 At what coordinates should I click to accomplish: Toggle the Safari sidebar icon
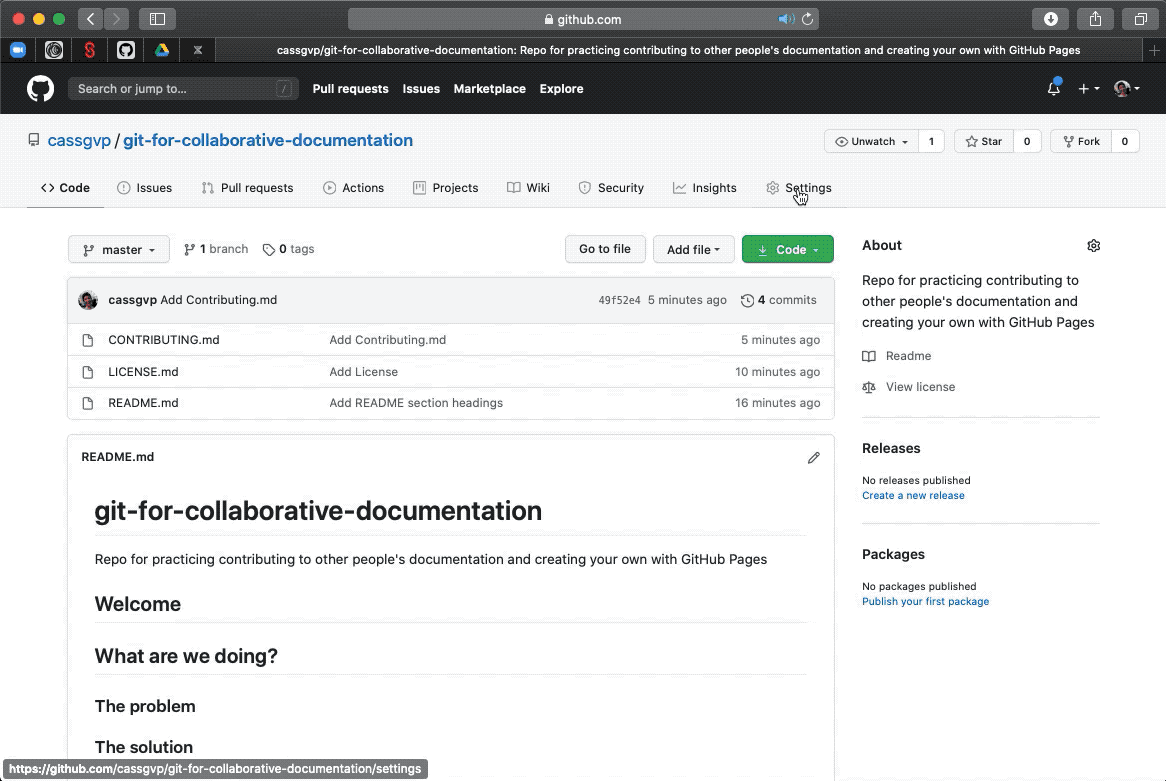click(157, 19)
